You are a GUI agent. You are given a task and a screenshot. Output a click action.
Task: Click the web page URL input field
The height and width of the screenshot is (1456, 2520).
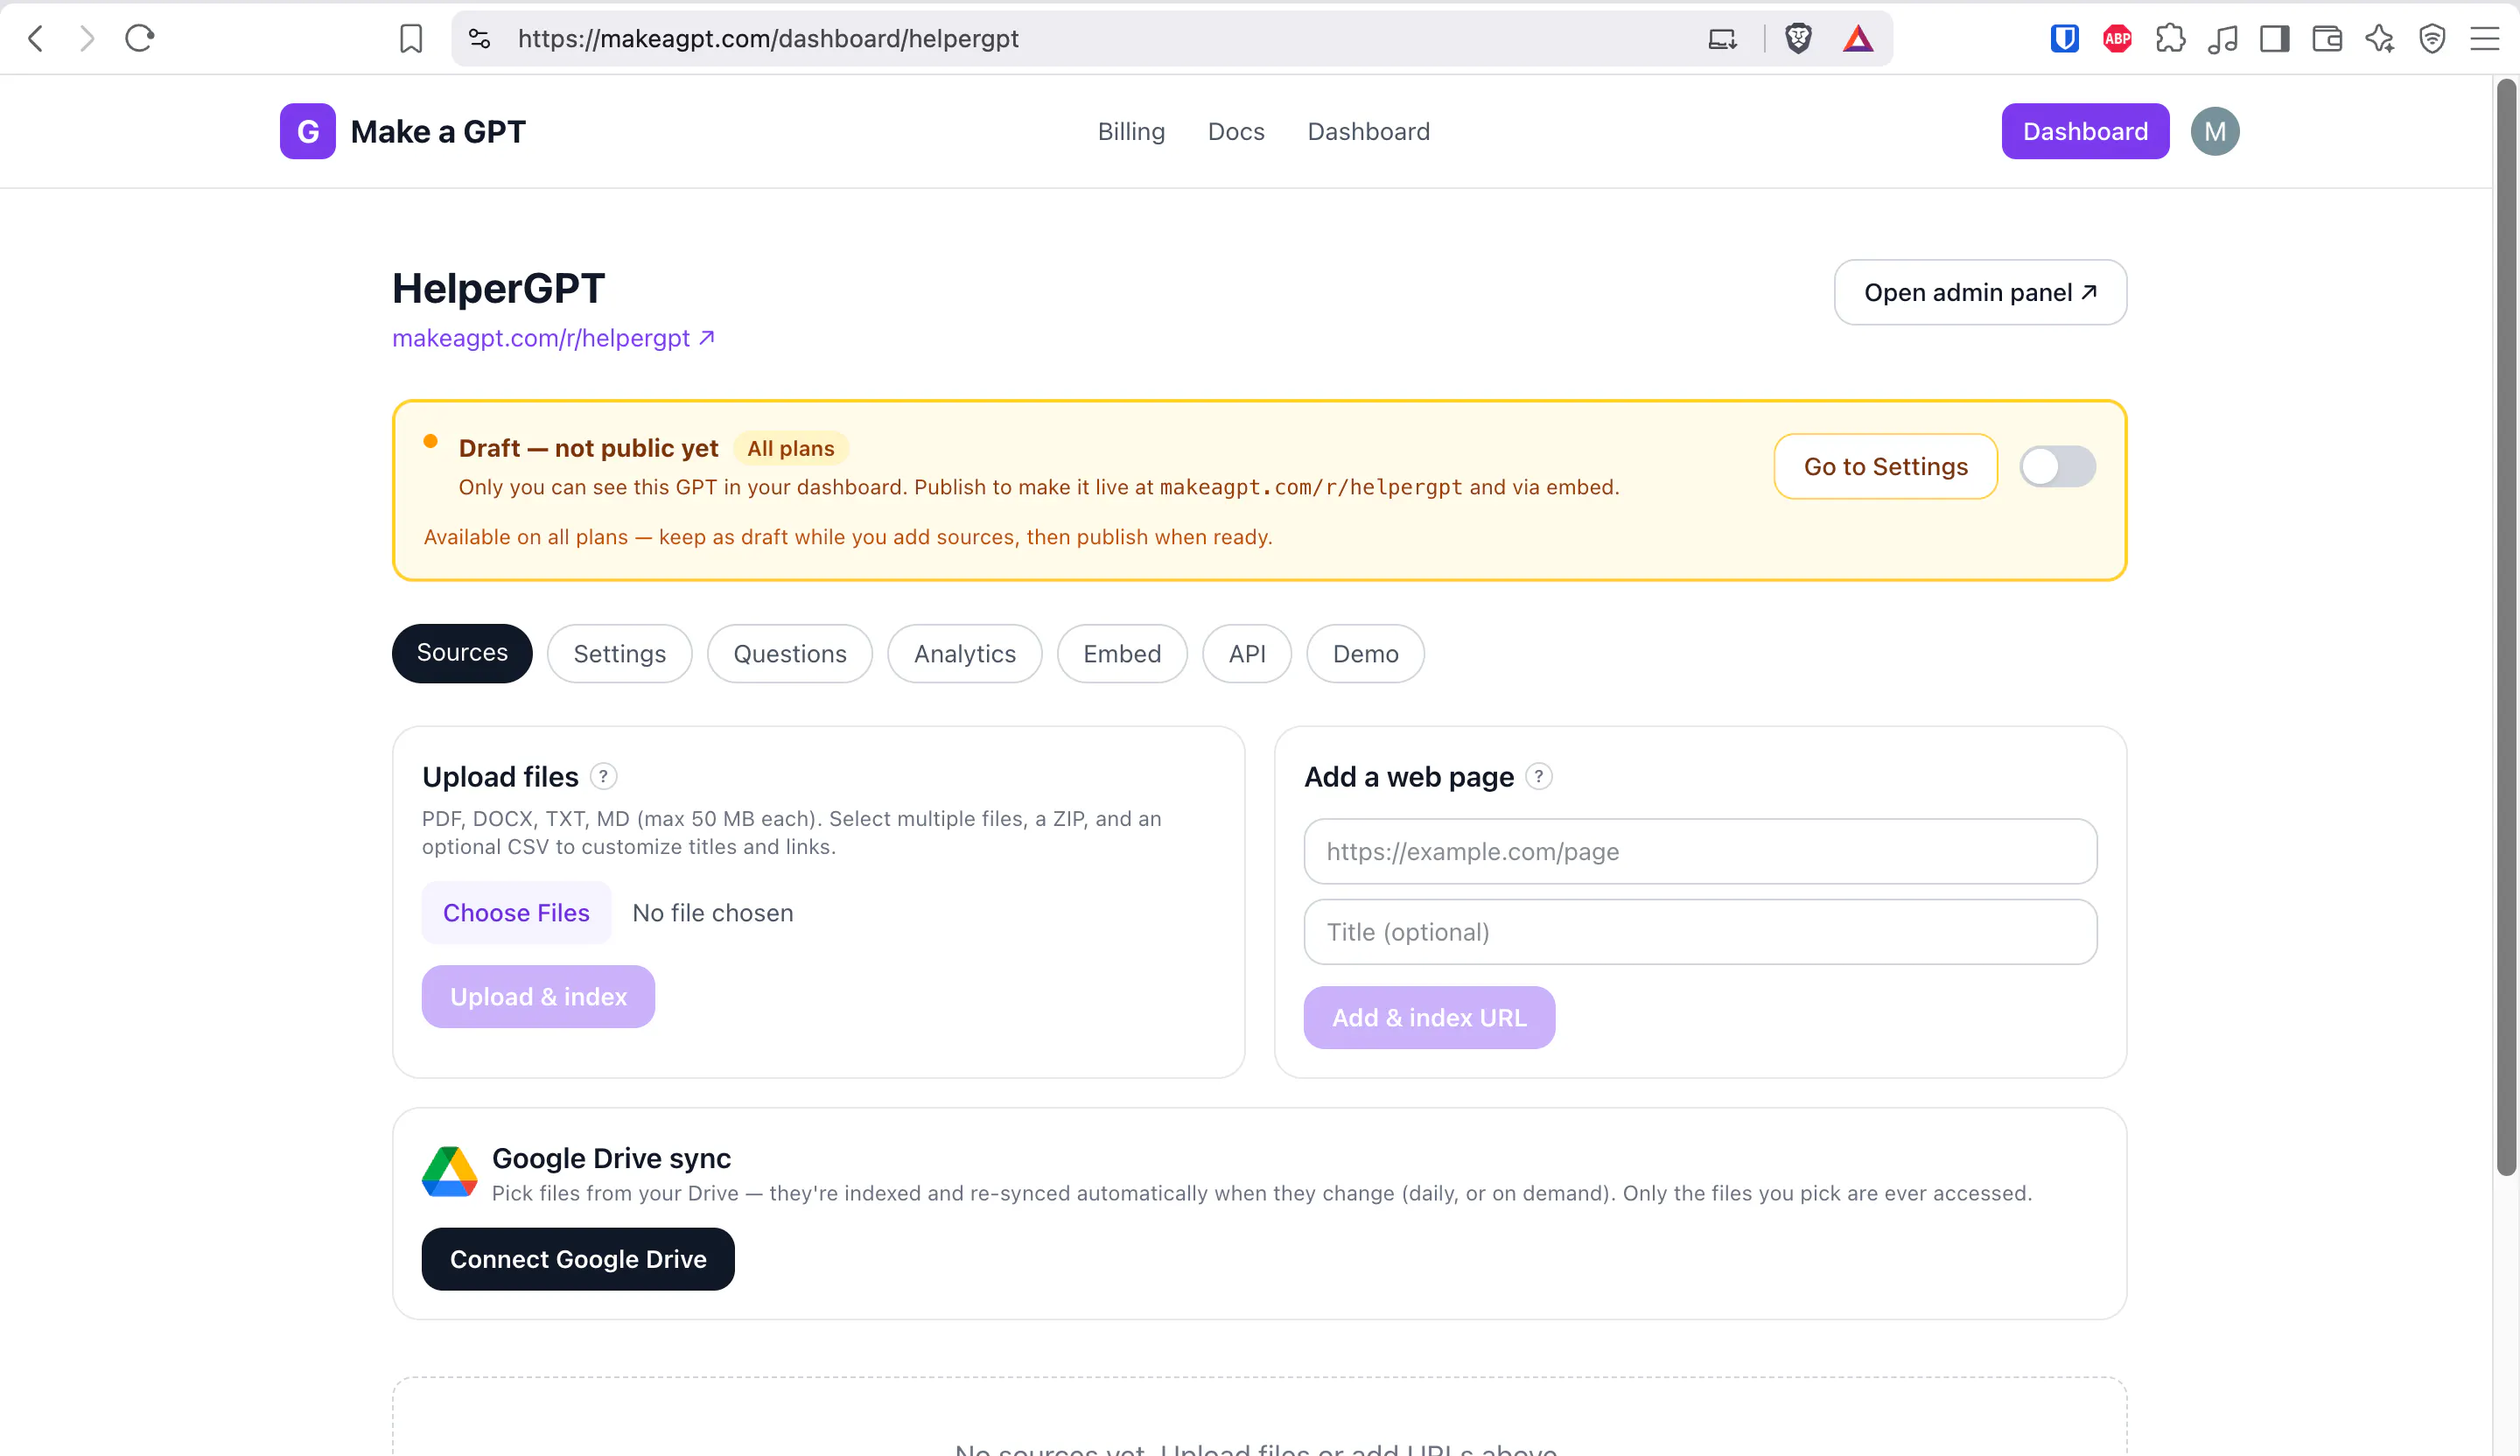tap(1700, 852)
